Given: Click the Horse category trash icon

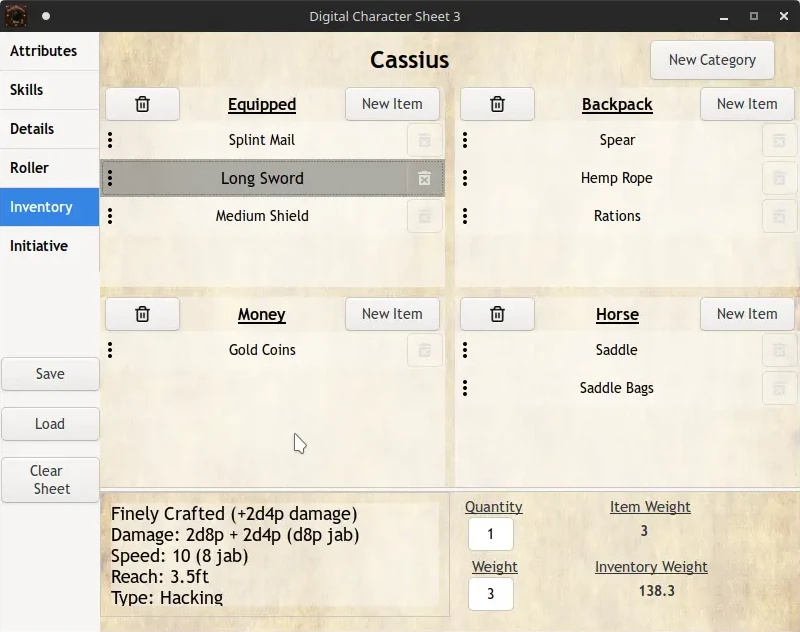Looking at the screenshot, I should tap(497, 314).
